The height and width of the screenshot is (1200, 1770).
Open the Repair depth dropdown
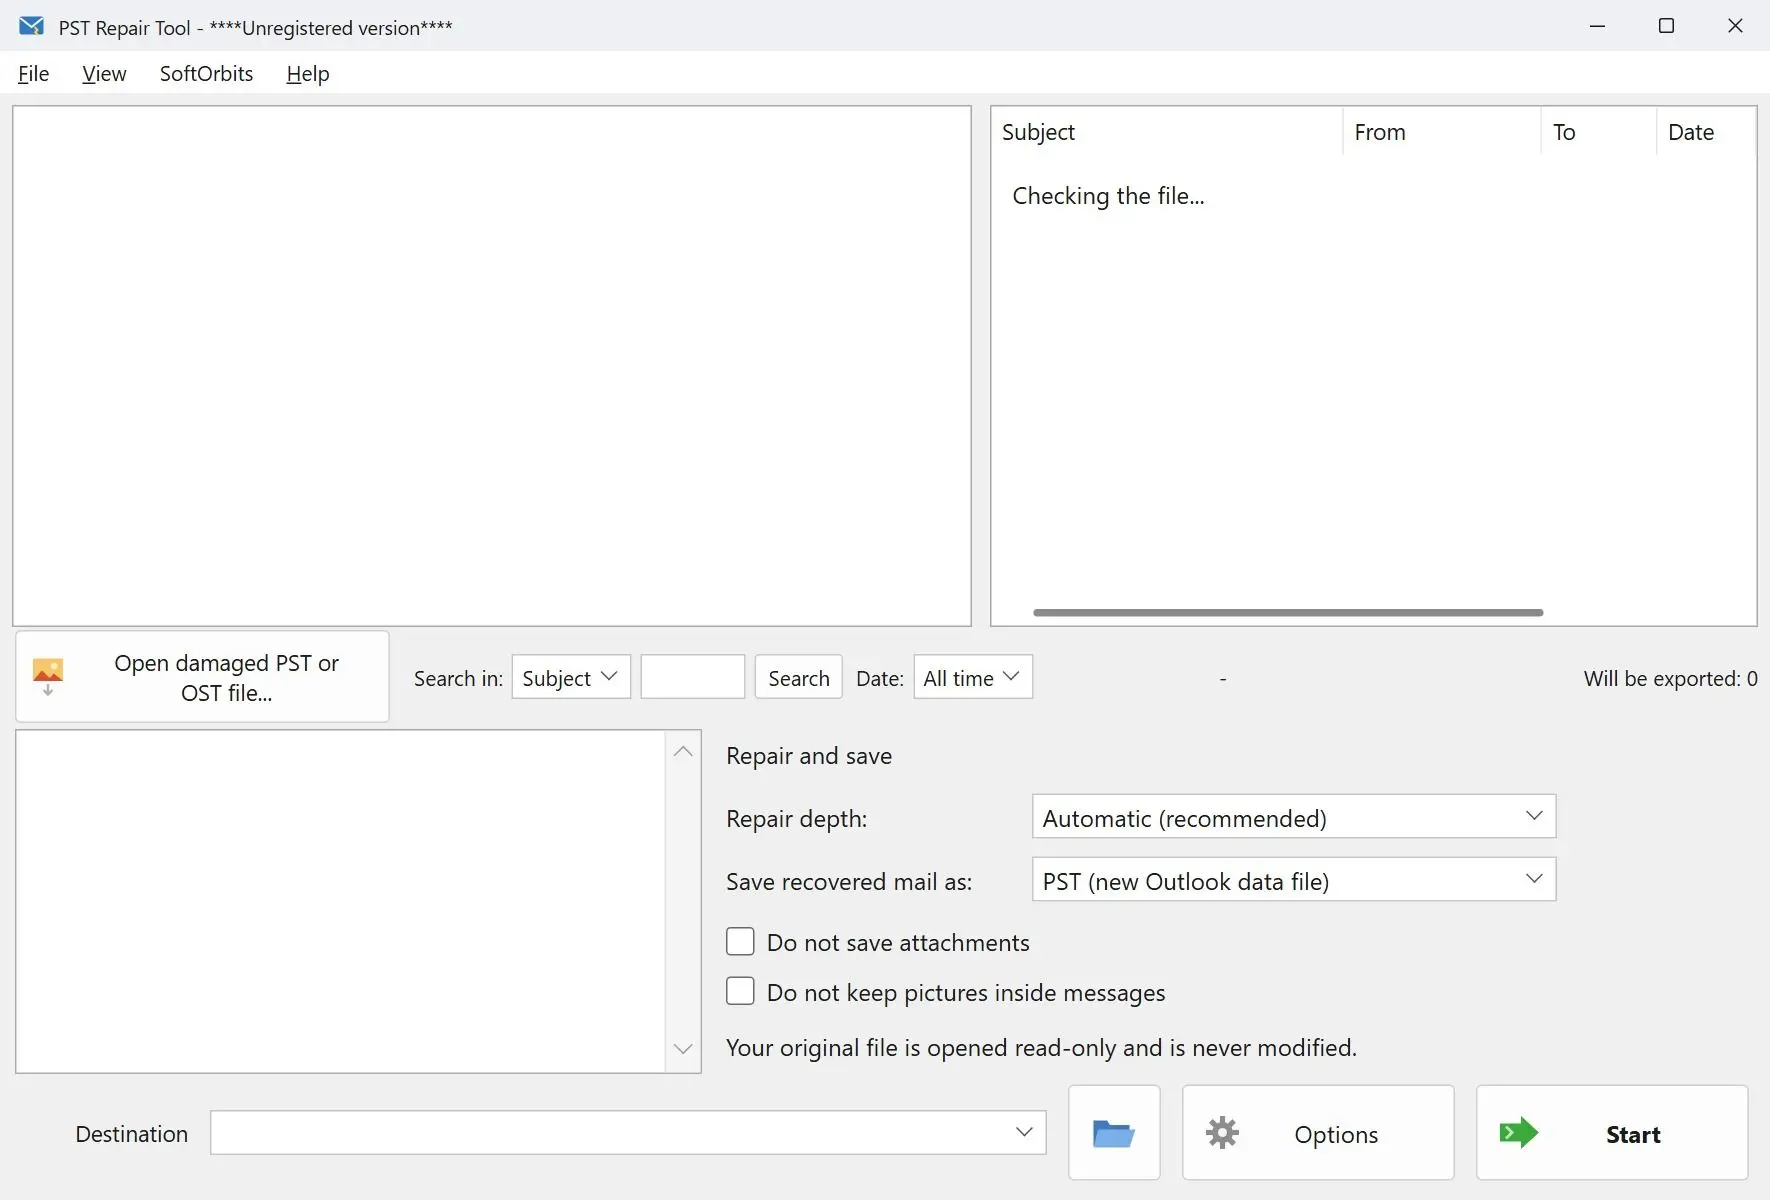click(x=1293, y=817)
